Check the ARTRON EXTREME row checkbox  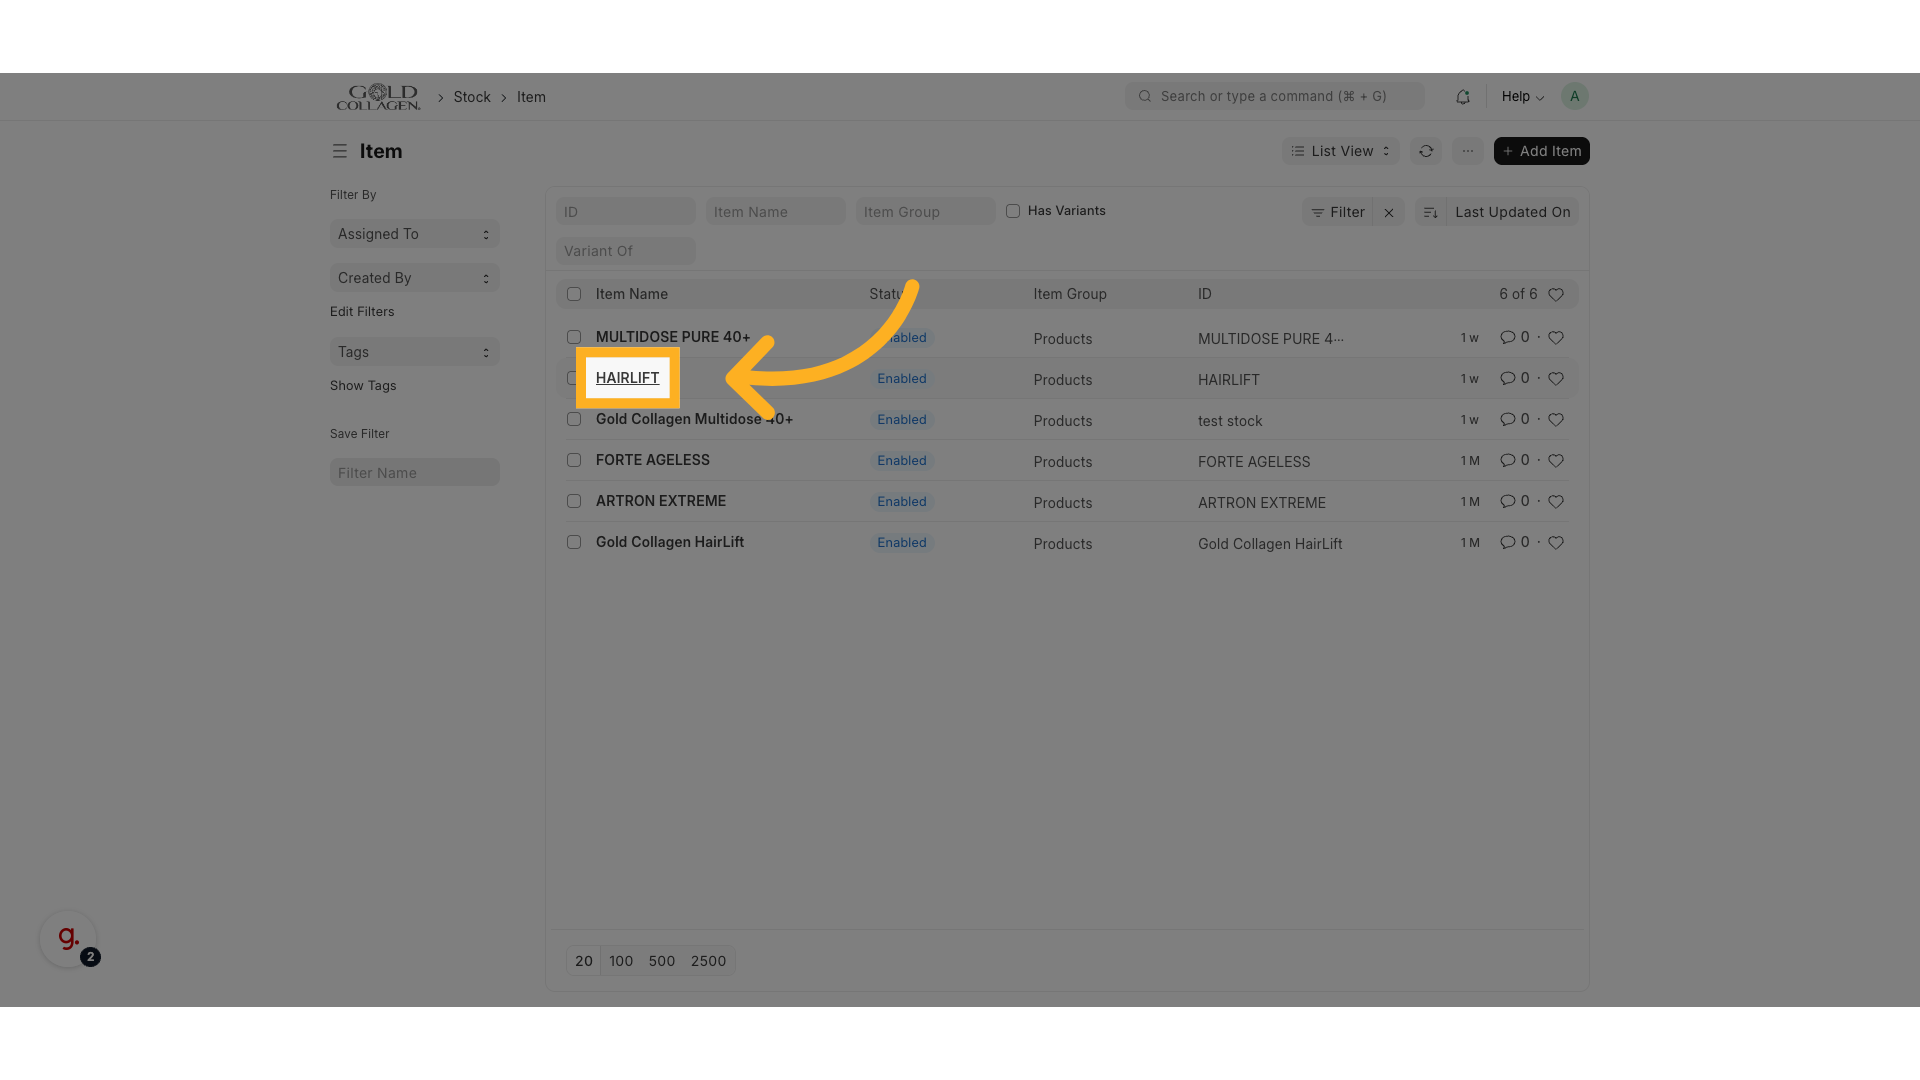(574, 501)
